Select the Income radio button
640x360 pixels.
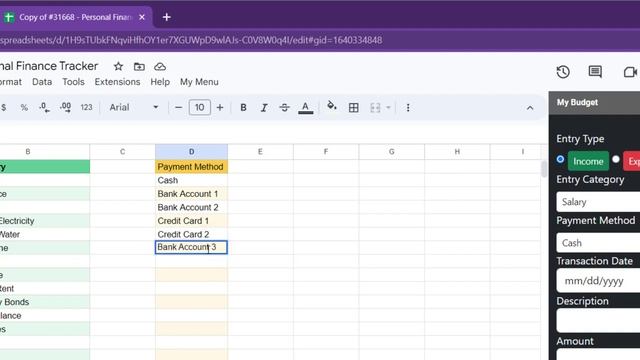(x=560, y=159)
